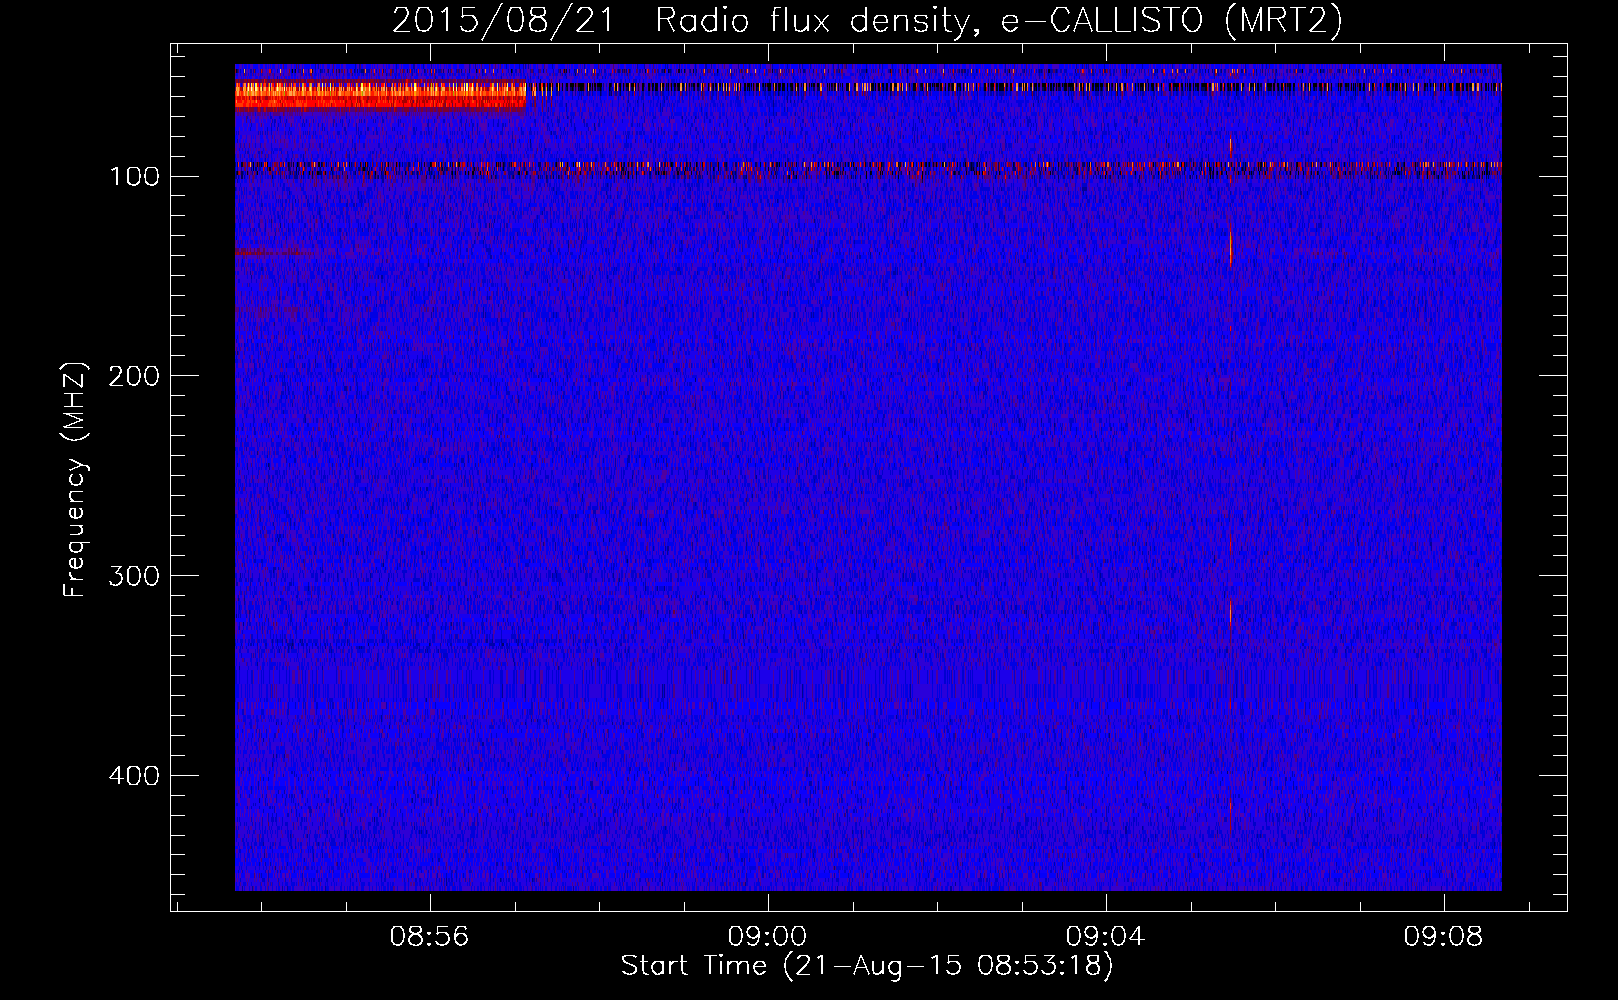Image resolution: width=1618 pixels, height=1000 pixels.
Task: Click the 100 frequency tick label
Action: [x=135, y=177]
